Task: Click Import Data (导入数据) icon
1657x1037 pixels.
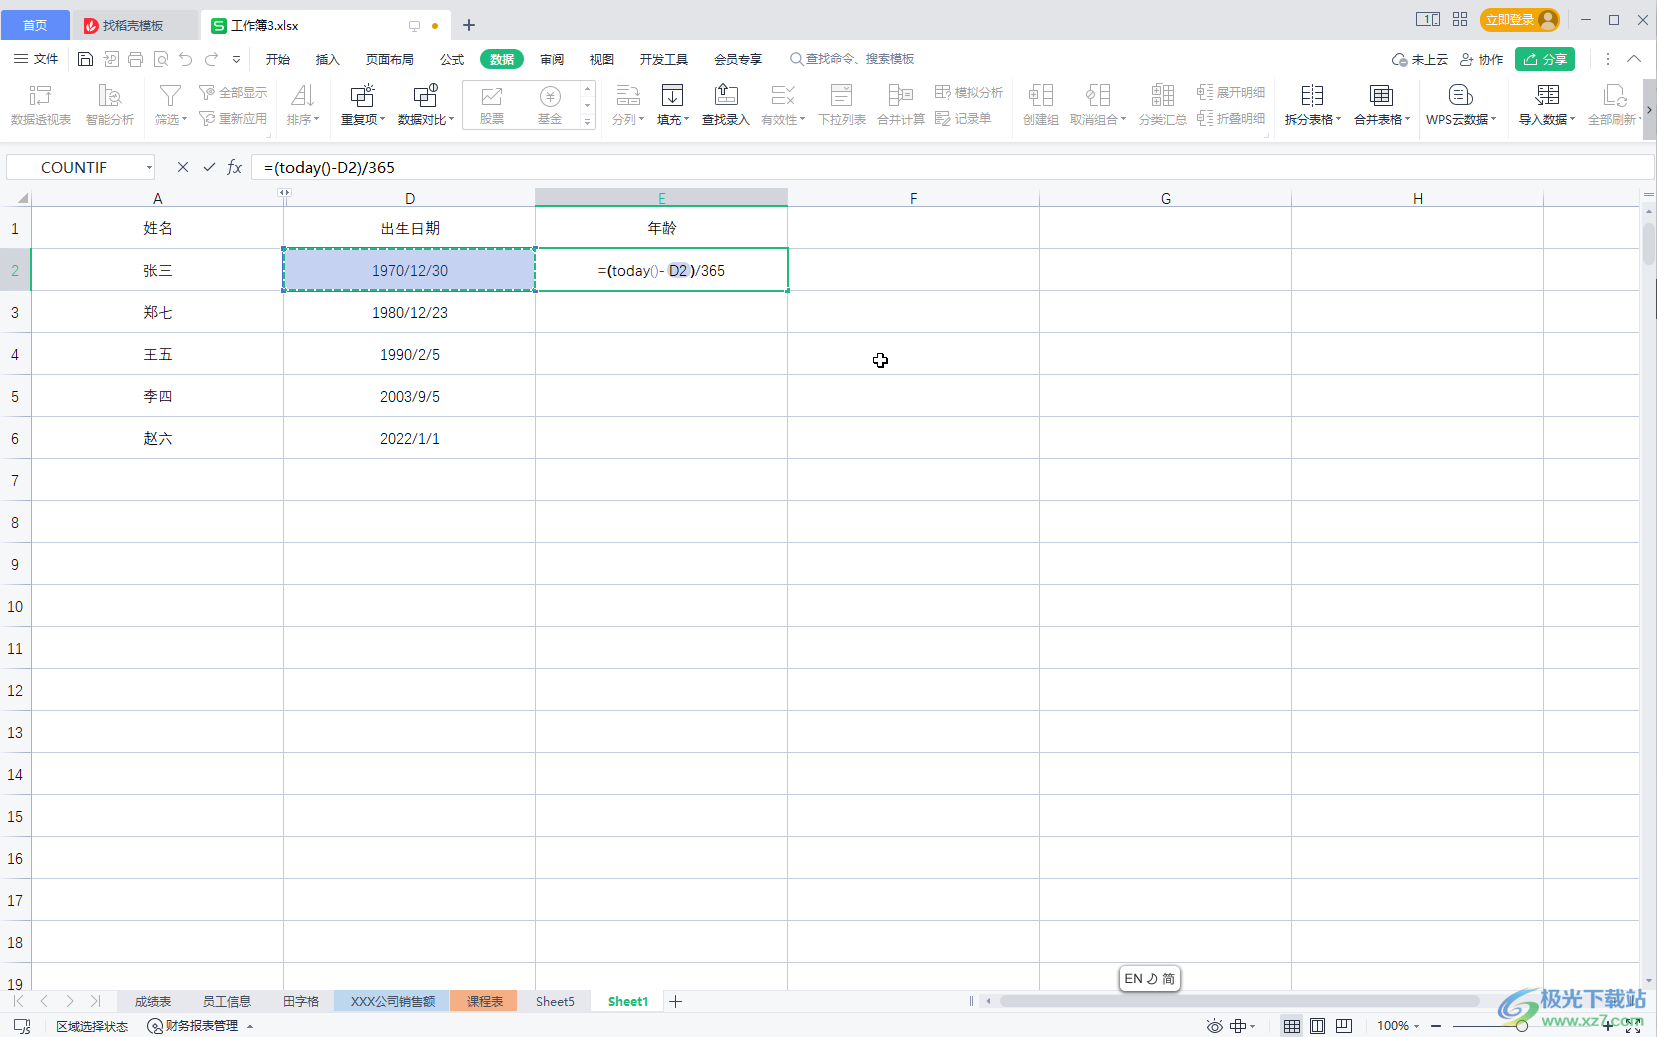Action: coord(1548,96)
